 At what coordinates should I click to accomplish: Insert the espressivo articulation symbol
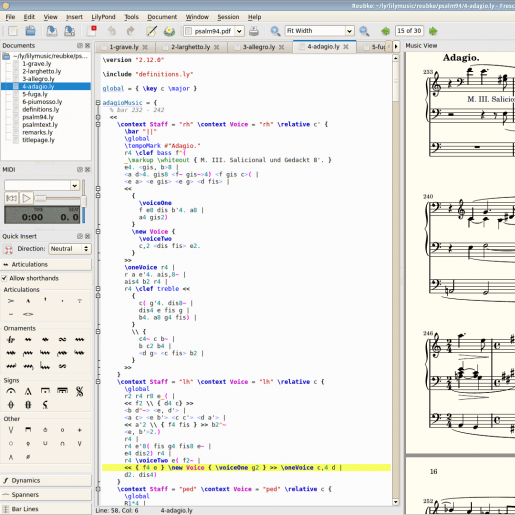click(28, 314)
